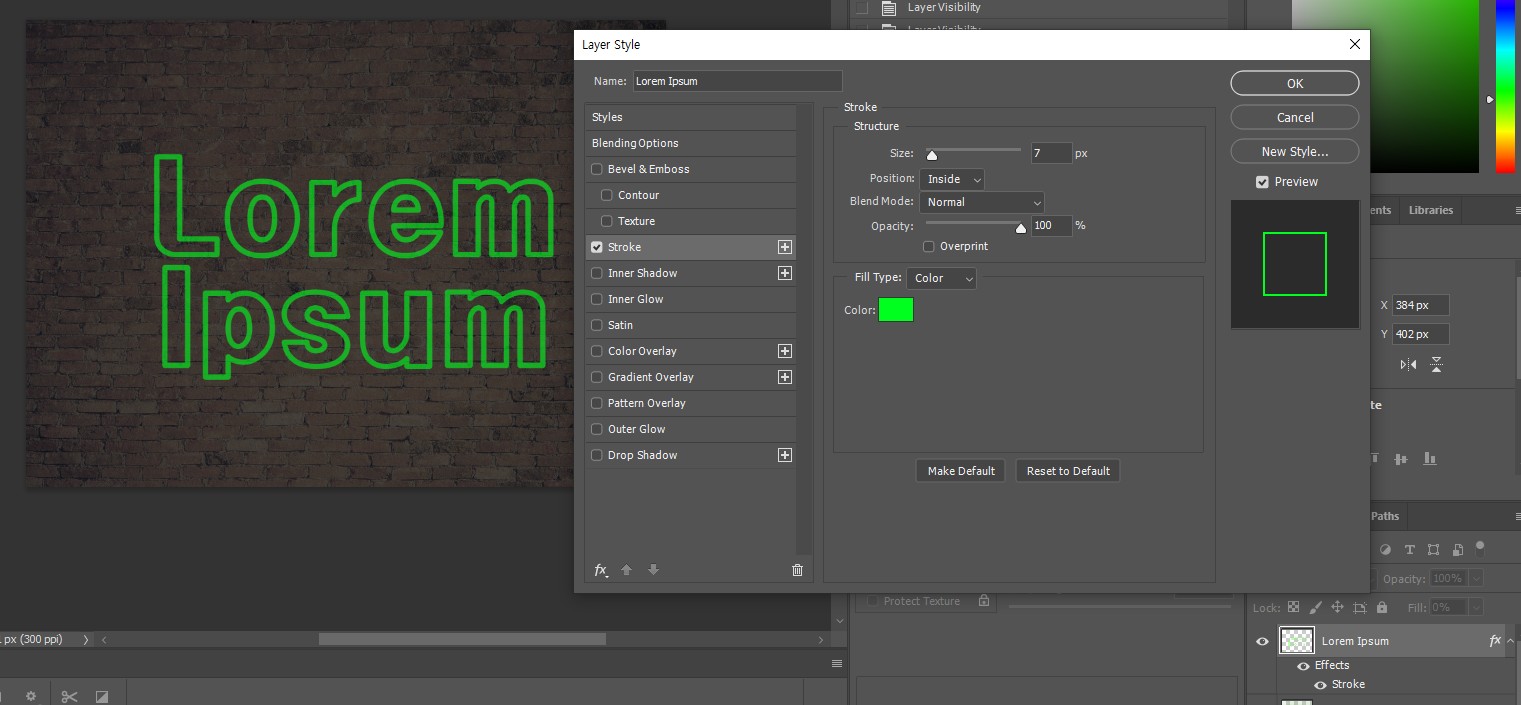Hide Stroke effect eye in Layers panel
Viewport: 1521px width, 705px height.
[x=1320, y=685]
